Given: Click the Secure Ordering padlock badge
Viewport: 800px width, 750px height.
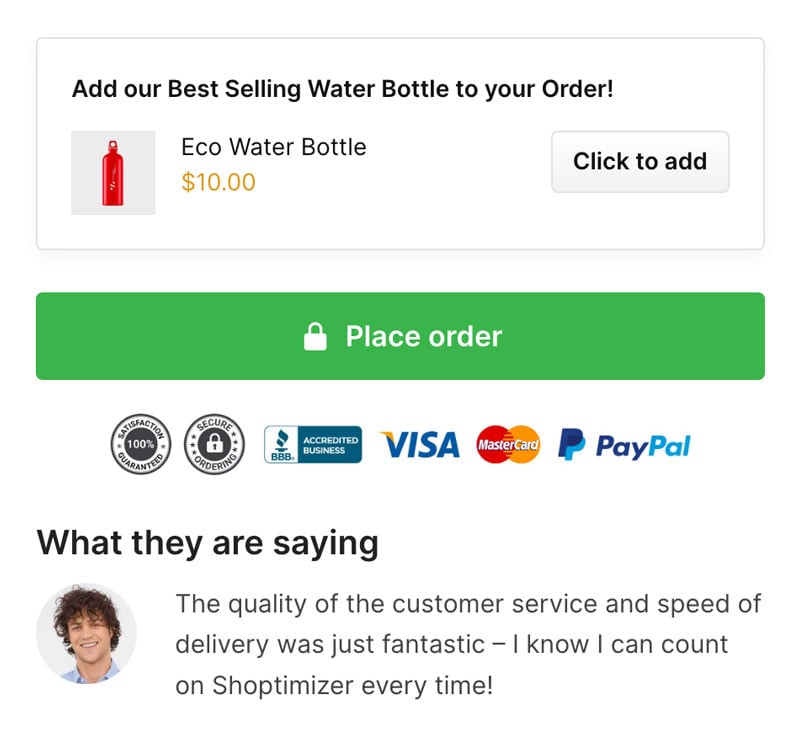Looking at the screenshot, I should pyautogui.click(x=214, y=444).
